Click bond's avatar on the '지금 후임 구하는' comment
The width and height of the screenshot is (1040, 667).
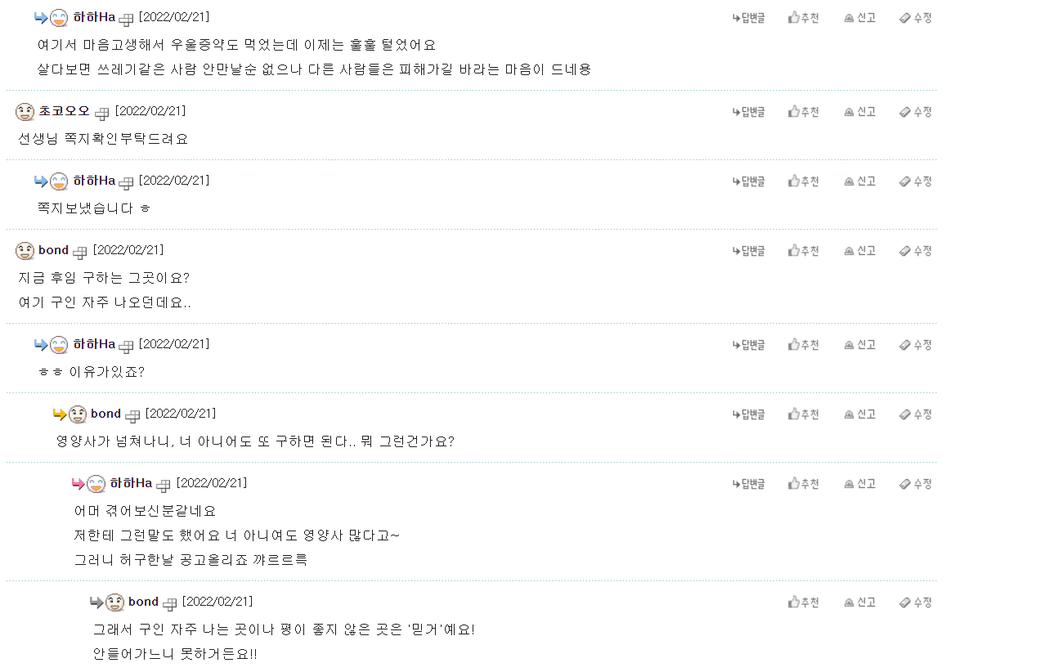25,250
